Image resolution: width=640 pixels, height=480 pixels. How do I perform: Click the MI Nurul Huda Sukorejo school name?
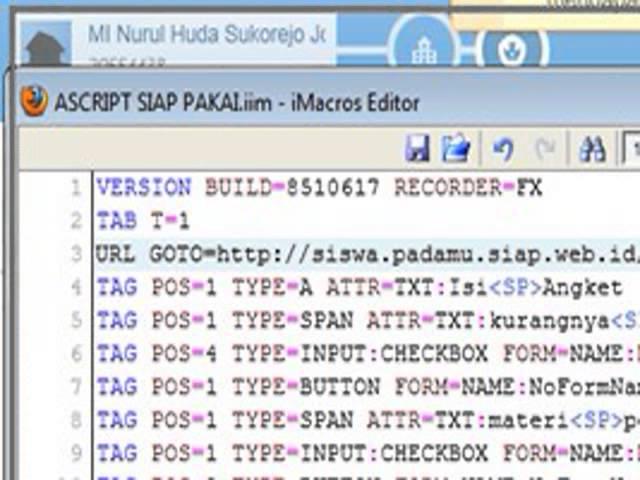[x=207, y=34]
